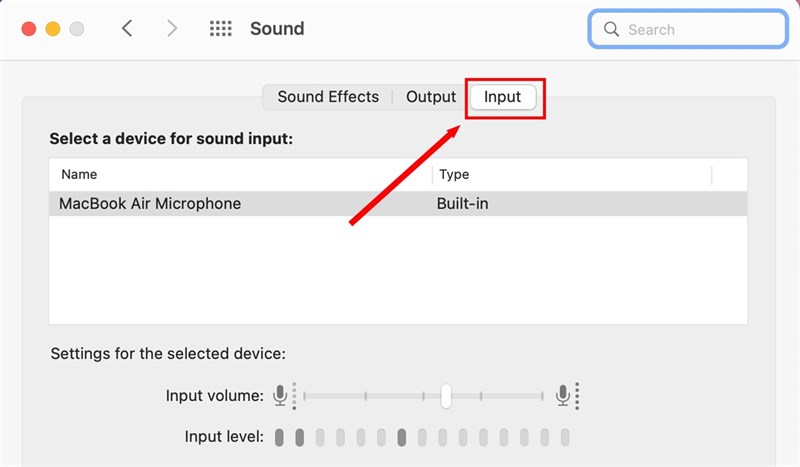Screen dimensions: 800x467
Task: Click the high-volume microphone icon
Action: 564,396
